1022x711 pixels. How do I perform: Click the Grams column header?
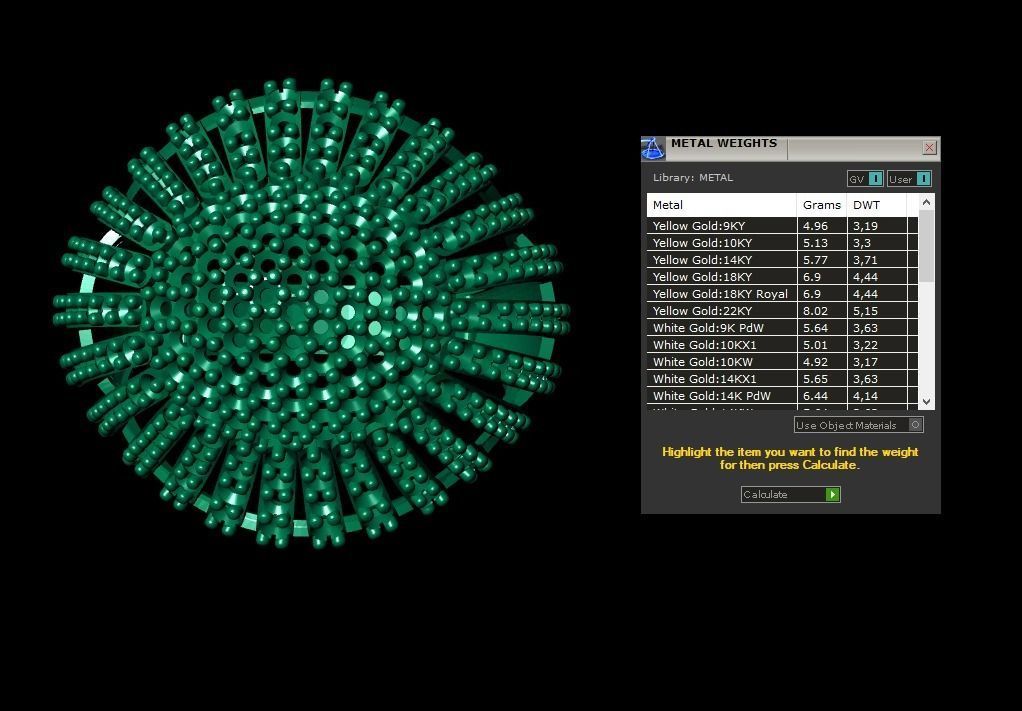(x=822, y=205)
